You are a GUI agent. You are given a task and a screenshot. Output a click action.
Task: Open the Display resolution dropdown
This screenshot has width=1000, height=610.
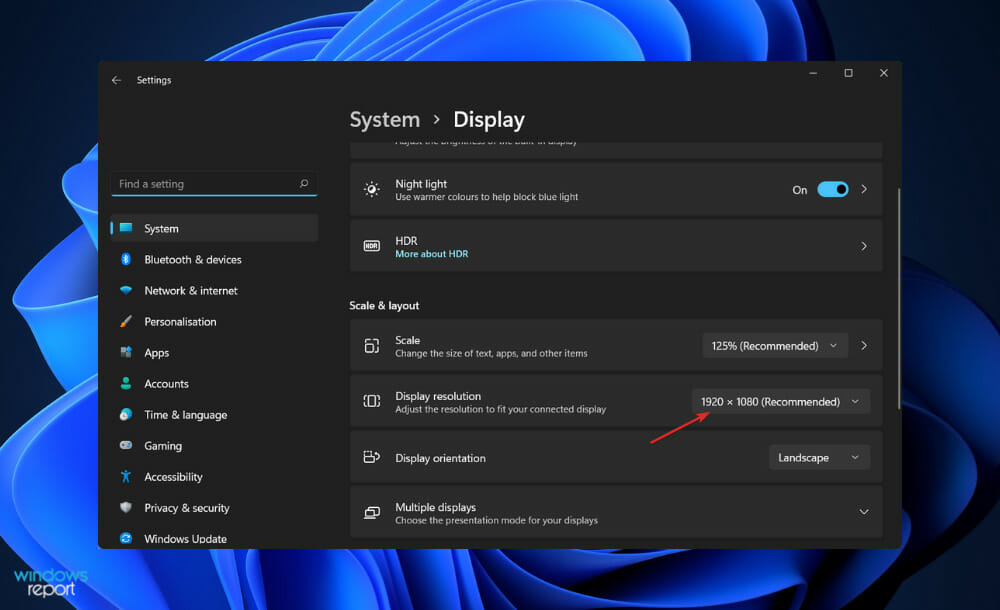click(780, 402)
